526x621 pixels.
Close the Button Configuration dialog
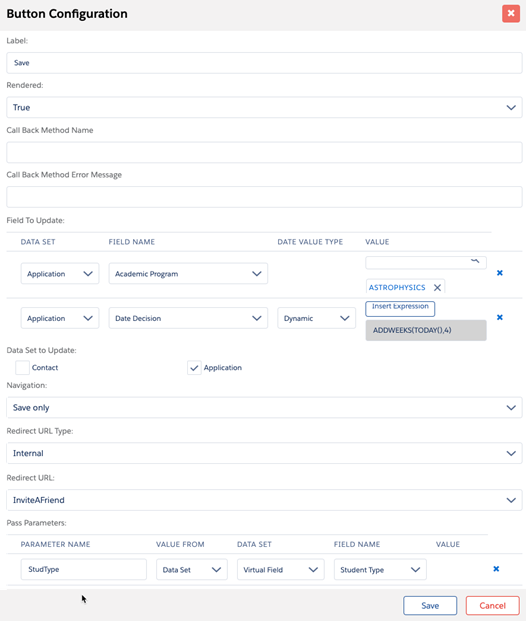pos(511,13)
